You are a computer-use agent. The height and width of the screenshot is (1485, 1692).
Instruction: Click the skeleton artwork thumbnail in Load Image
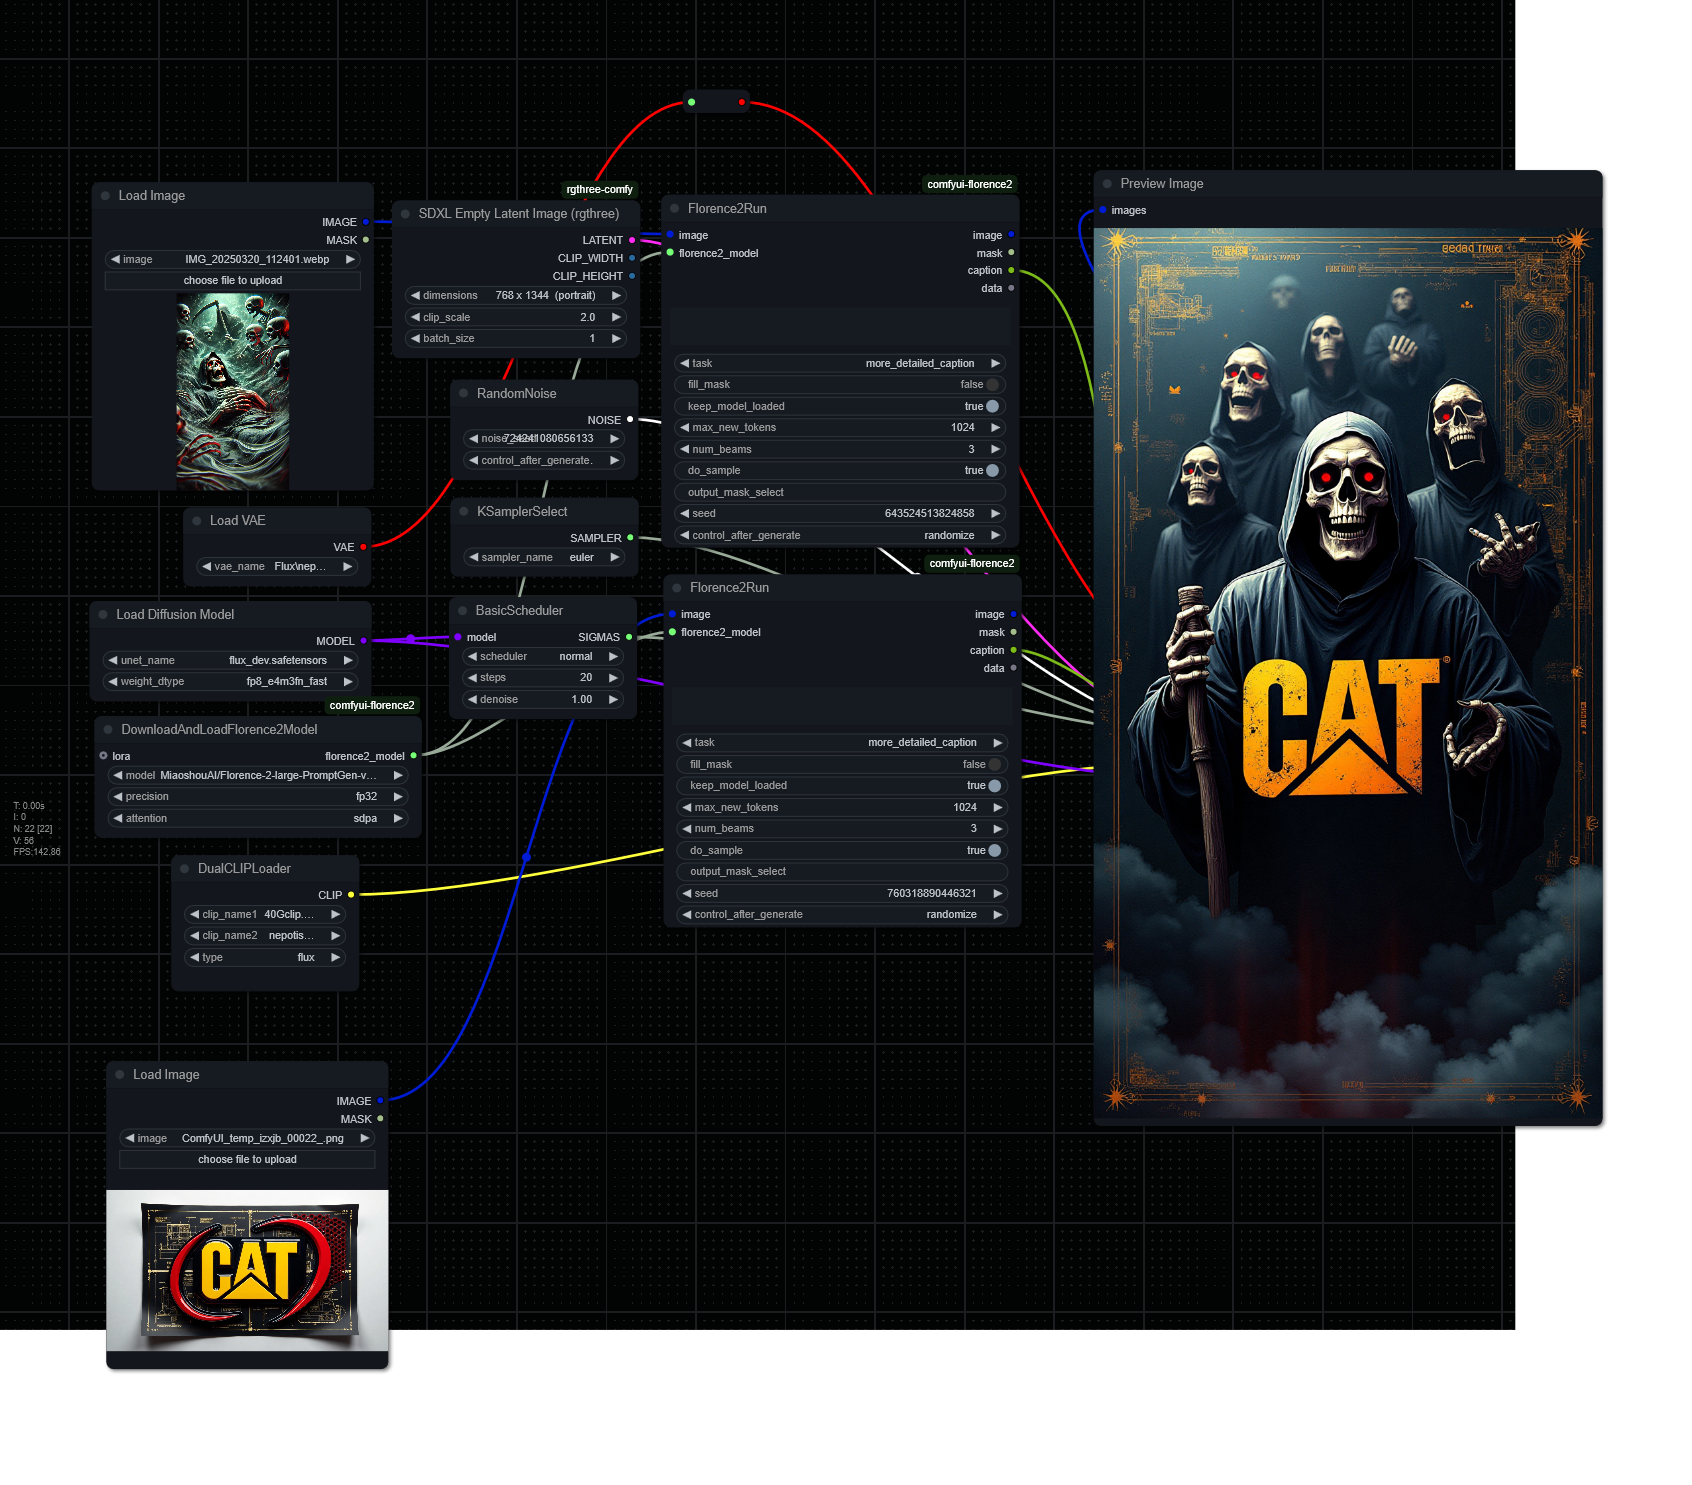tap(233, 391)
